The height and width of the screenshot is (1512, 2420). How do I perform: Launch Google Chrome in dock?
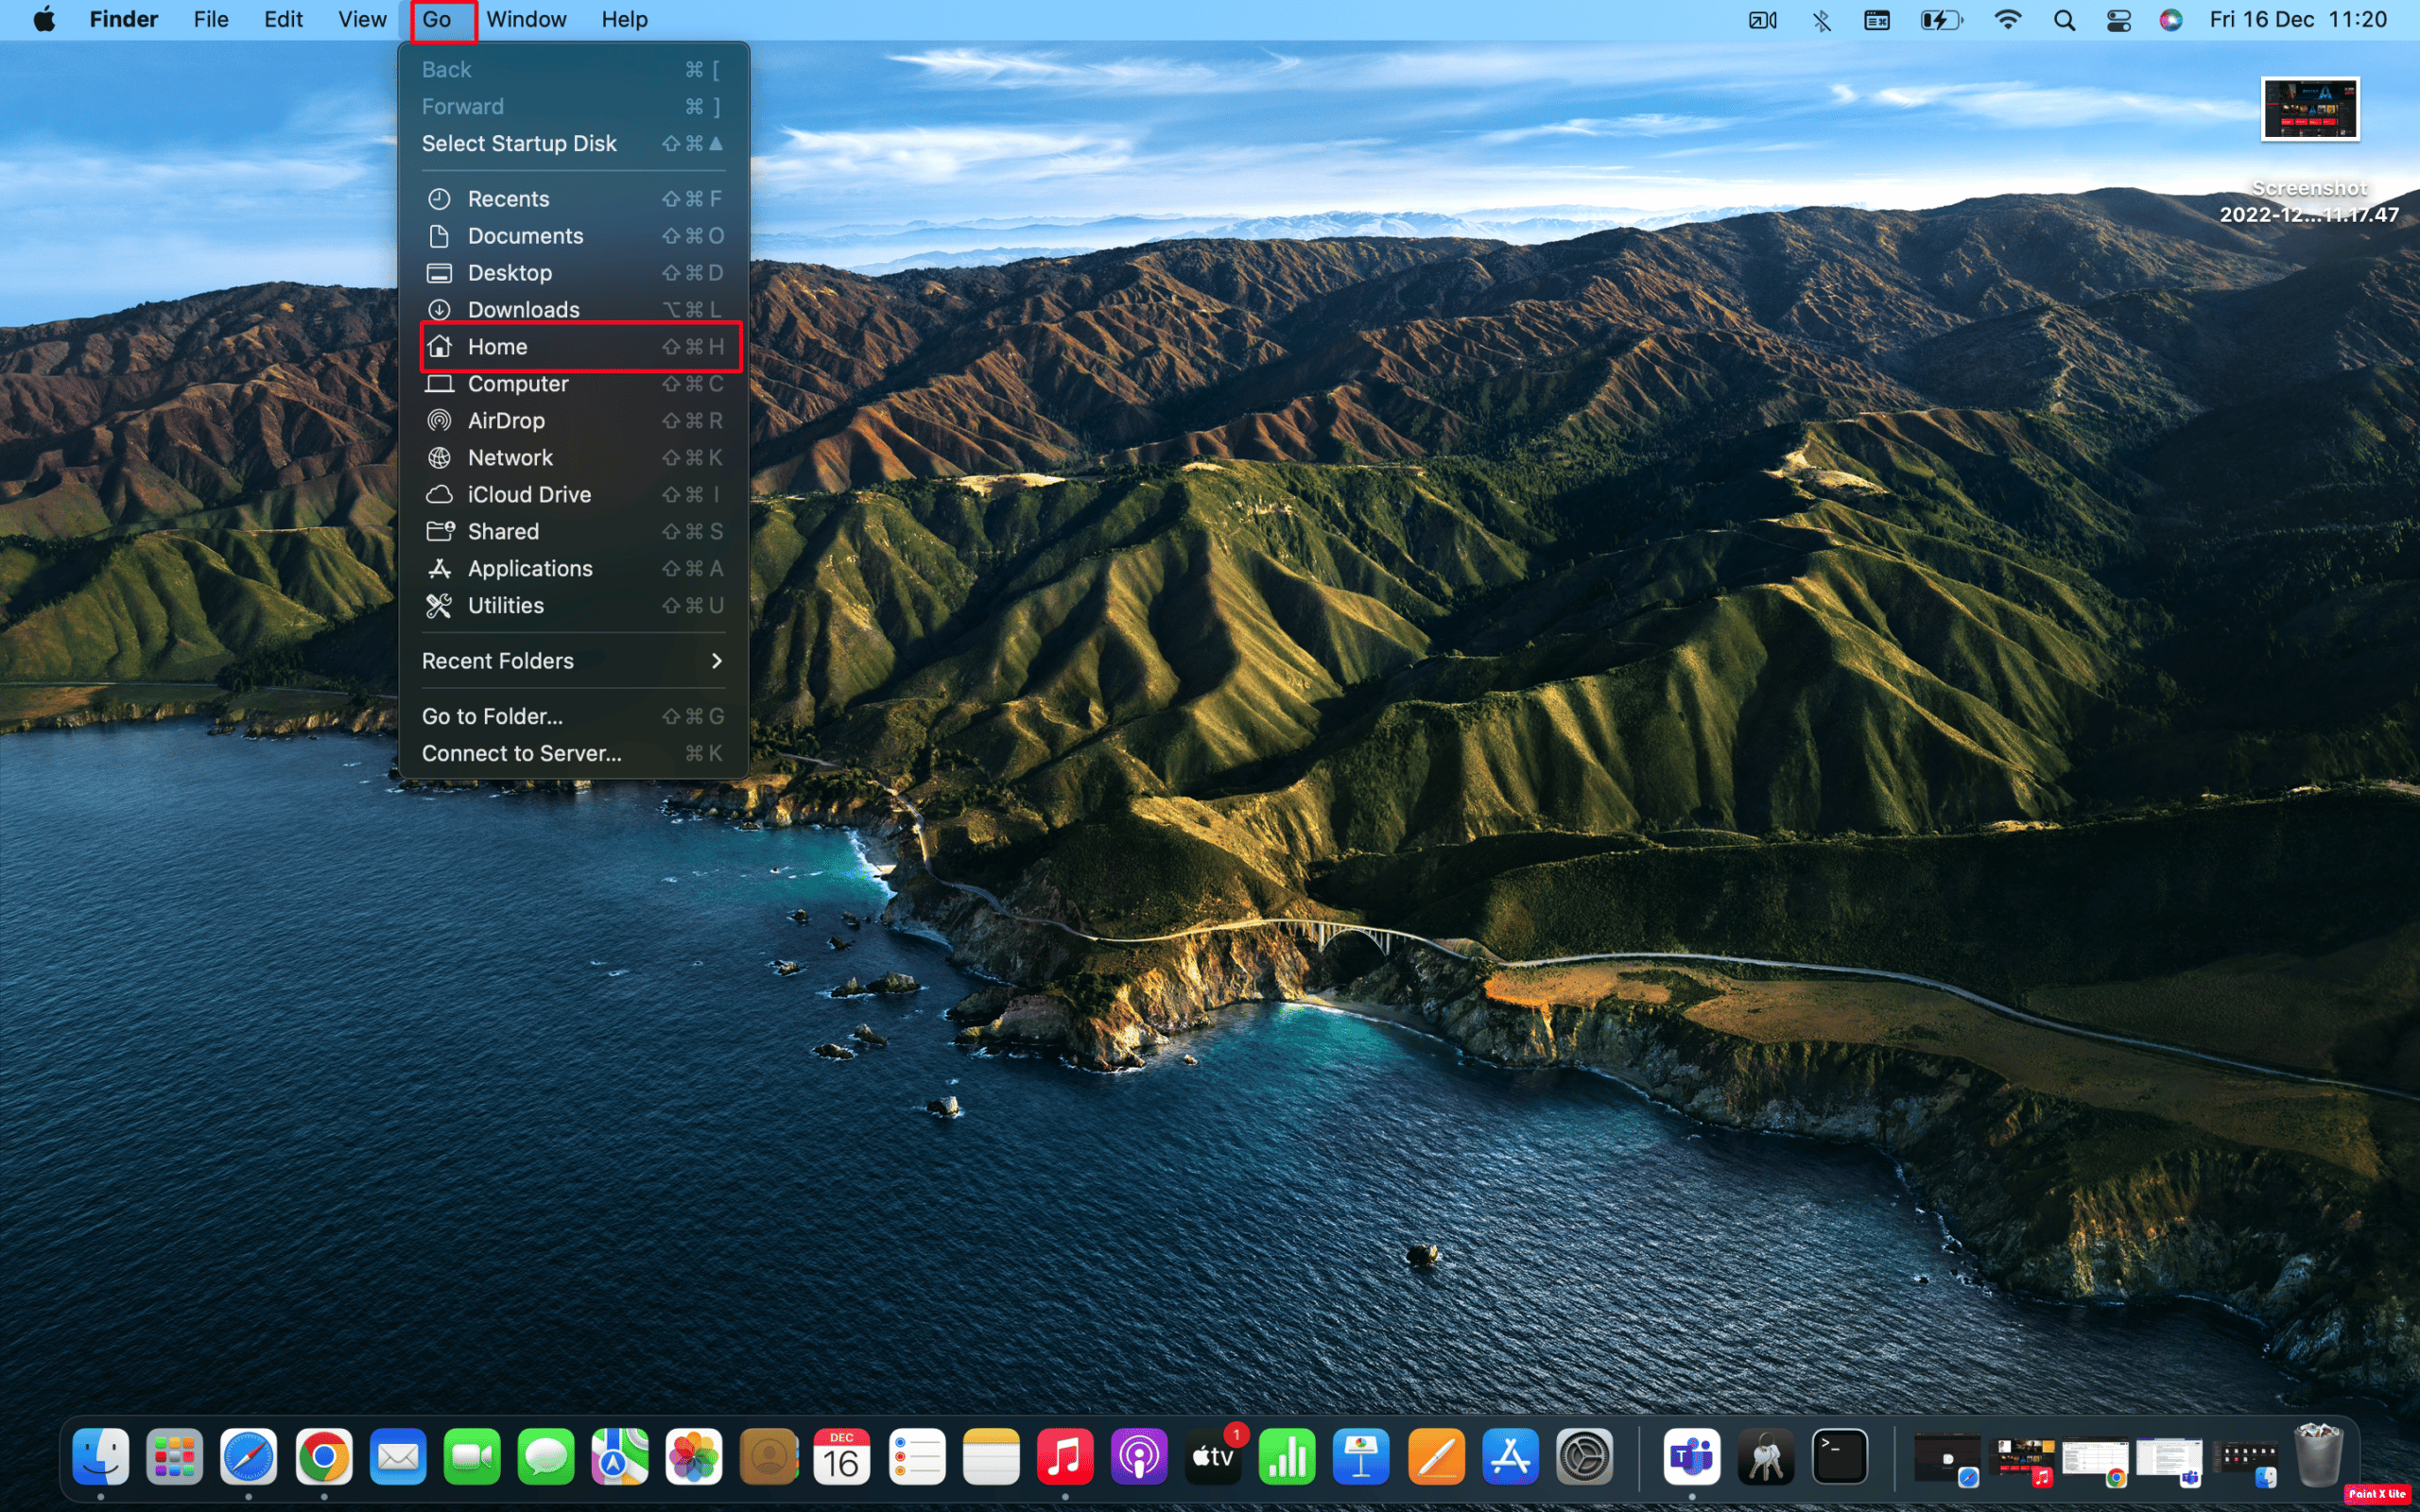point(323,1457)
